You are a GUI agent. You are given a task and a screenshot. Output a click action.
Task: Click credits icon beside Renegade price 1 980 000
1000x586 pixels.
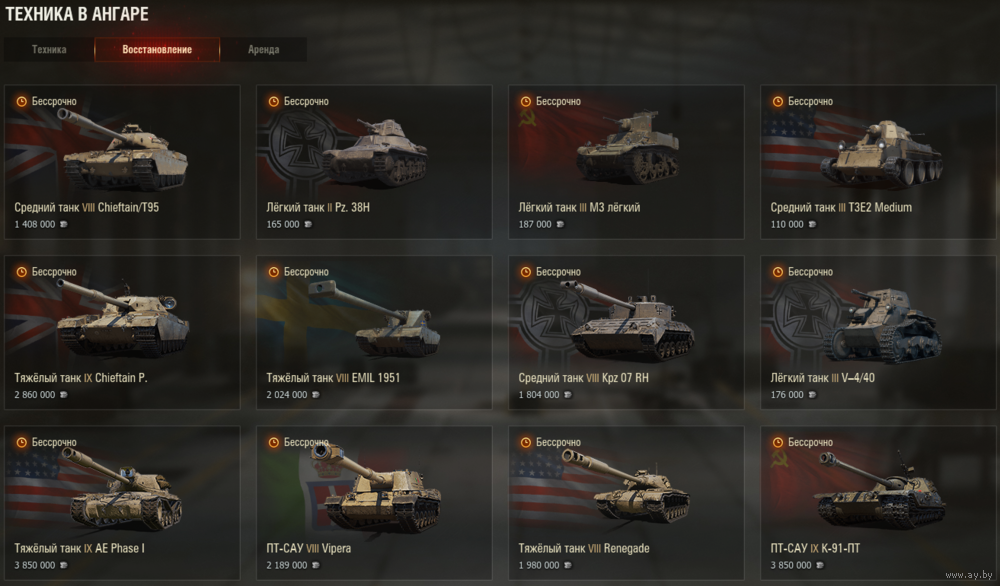click(567, 565)
